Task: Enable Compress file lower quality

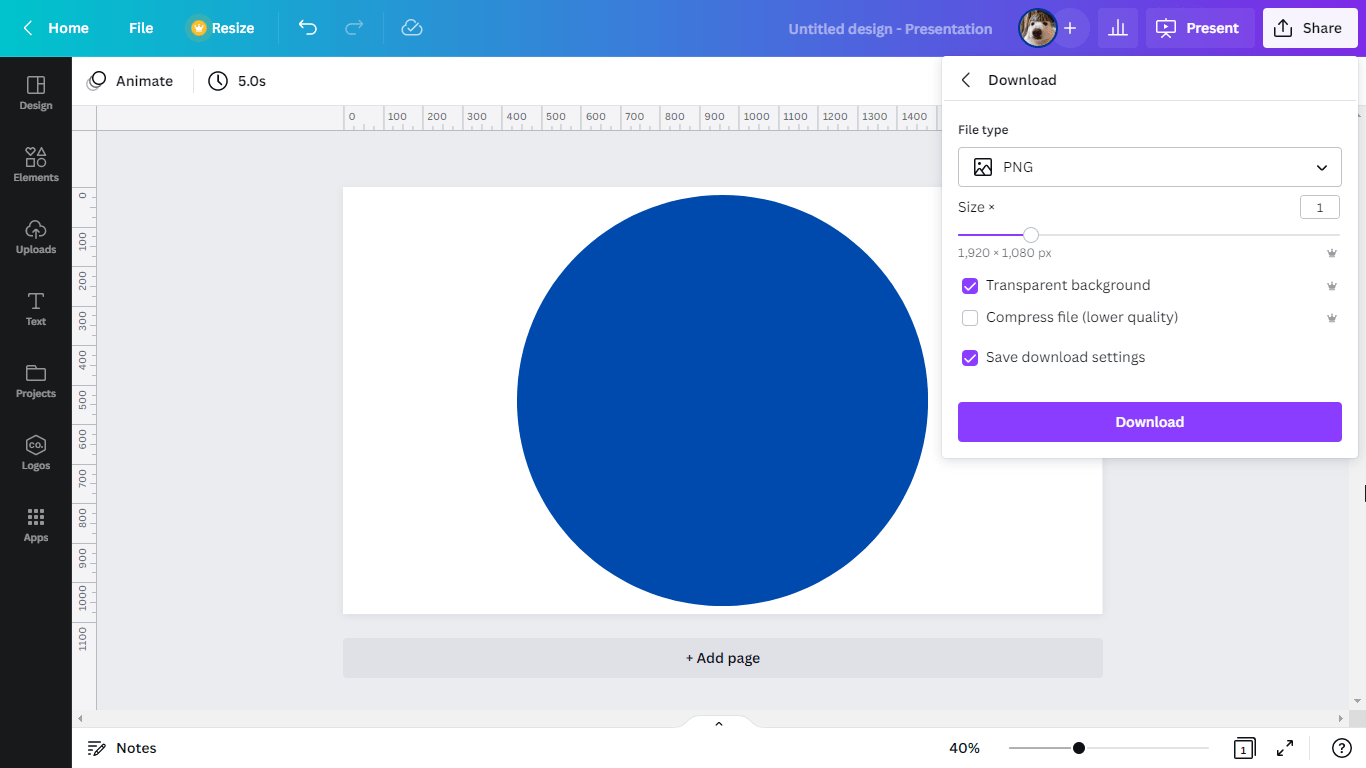Action: (969, 317)
